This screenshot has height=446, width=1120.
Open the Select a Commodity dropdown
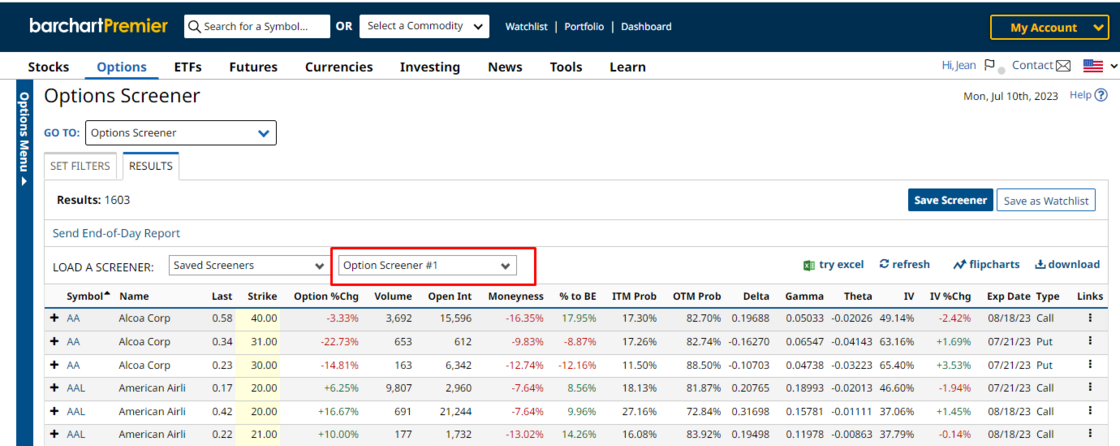click(x=424, y=26)
